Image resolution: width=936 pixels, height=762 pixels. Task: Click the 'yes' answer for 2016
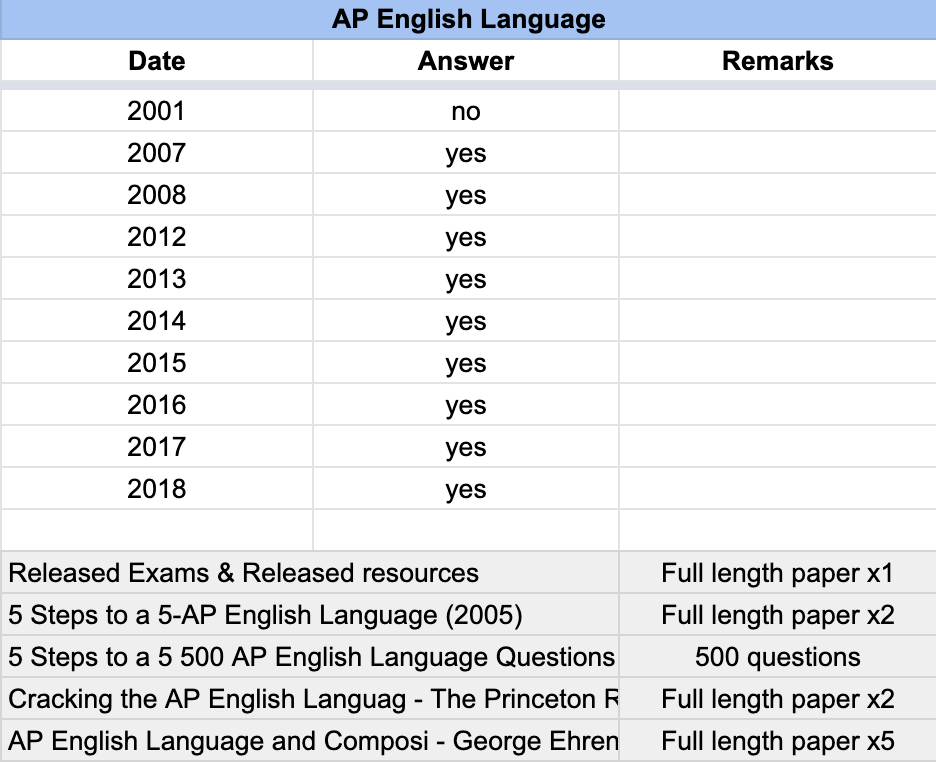(465, 405)
